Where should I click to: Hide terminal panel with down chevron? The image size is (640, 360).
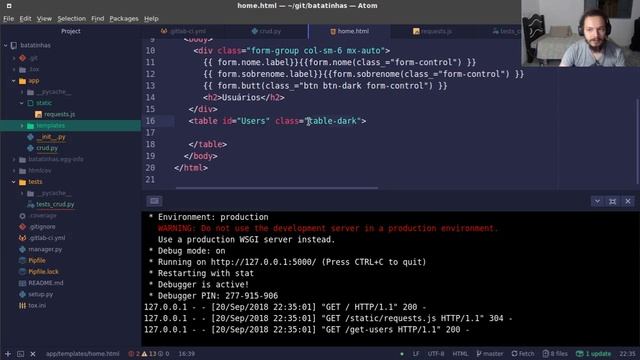[597, 201]
